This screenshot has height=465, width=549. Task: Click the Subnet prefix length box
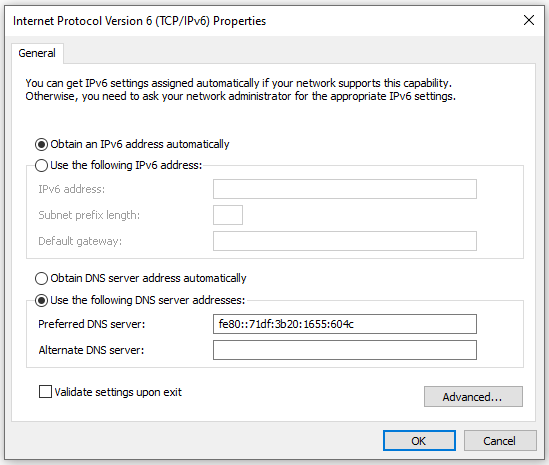coord(228,215)
